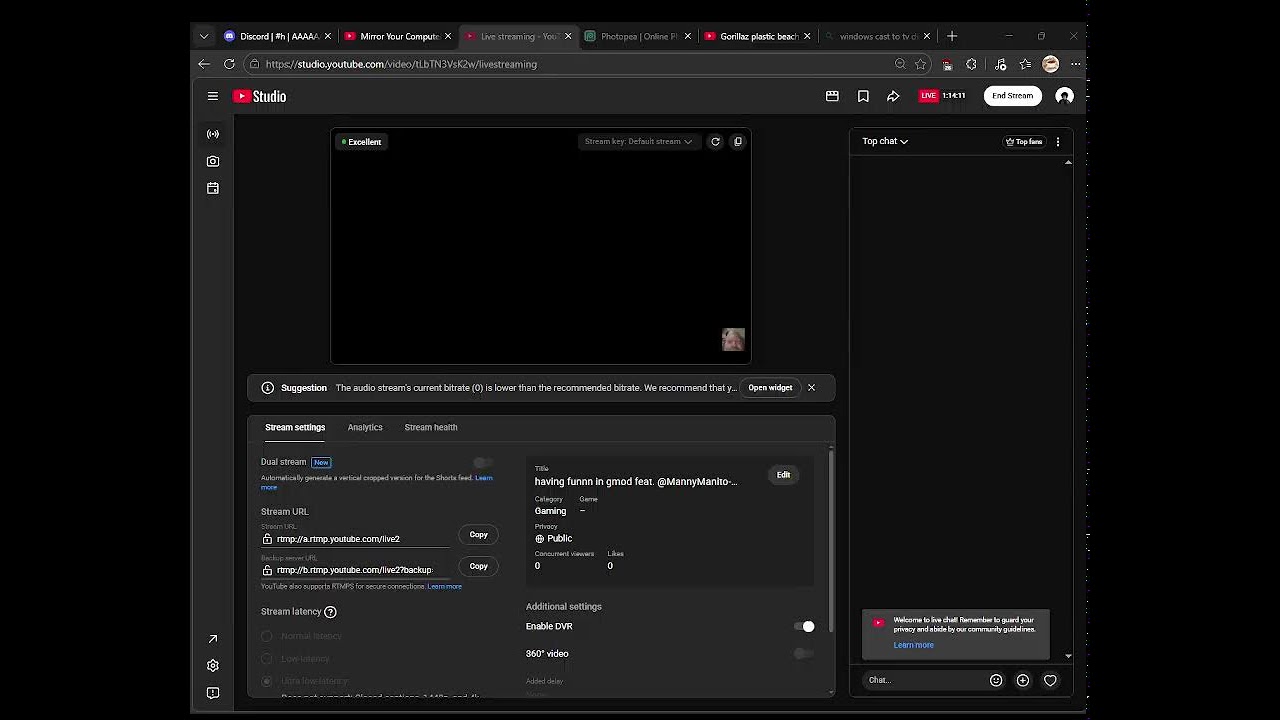
Task: Switch to the Photopea browser tab
Action: click(x=637, y=36)
